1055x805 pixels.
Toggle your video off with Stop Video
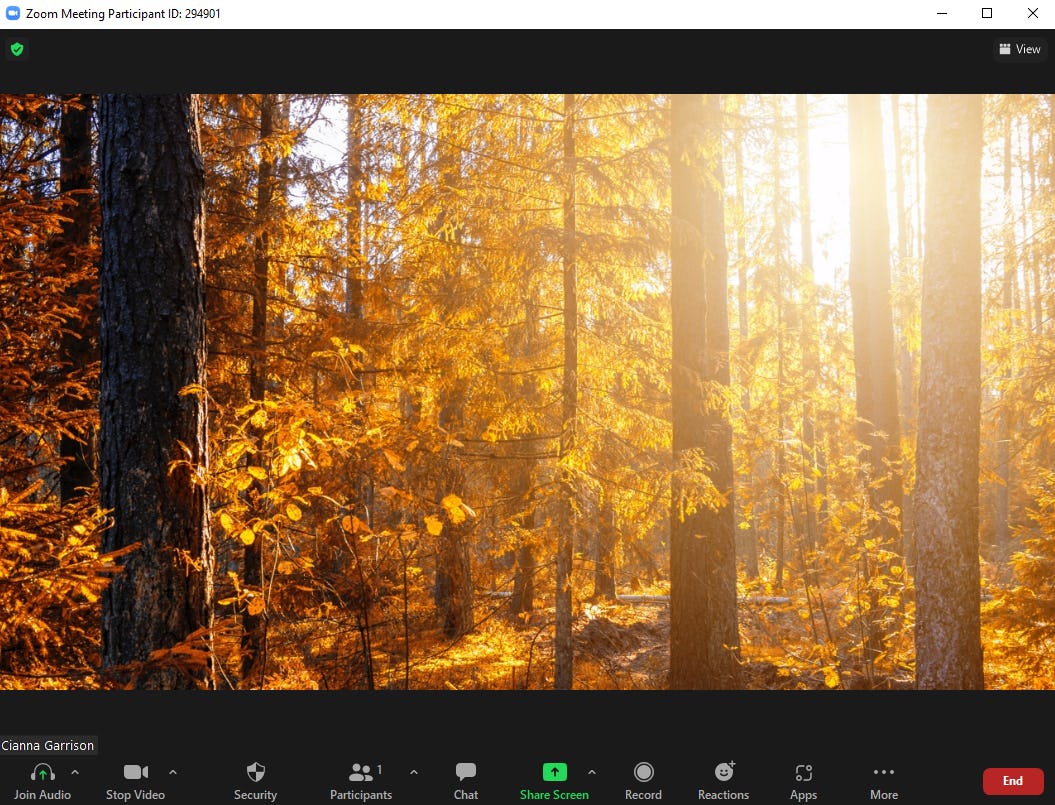pos(135,780)
